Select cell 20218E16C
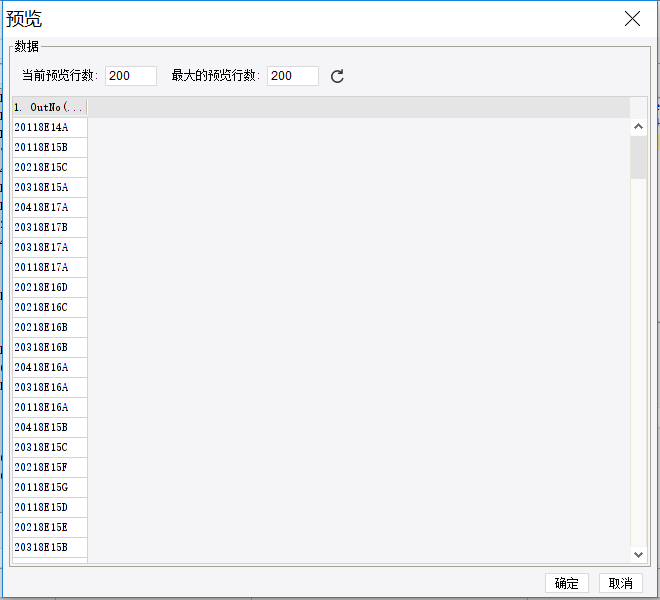The width and height of the screenshot is (660, 600). click(x=50, y=307)
